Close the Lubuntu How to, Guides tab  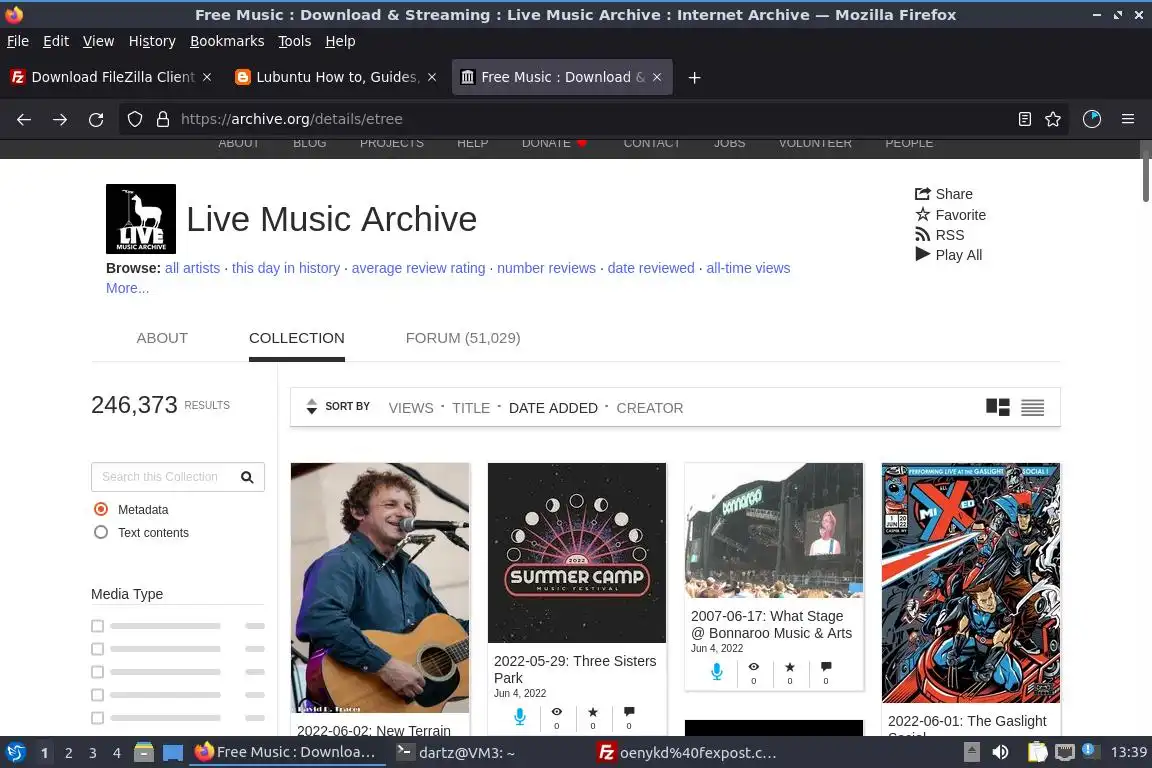(x=432, y=77)
